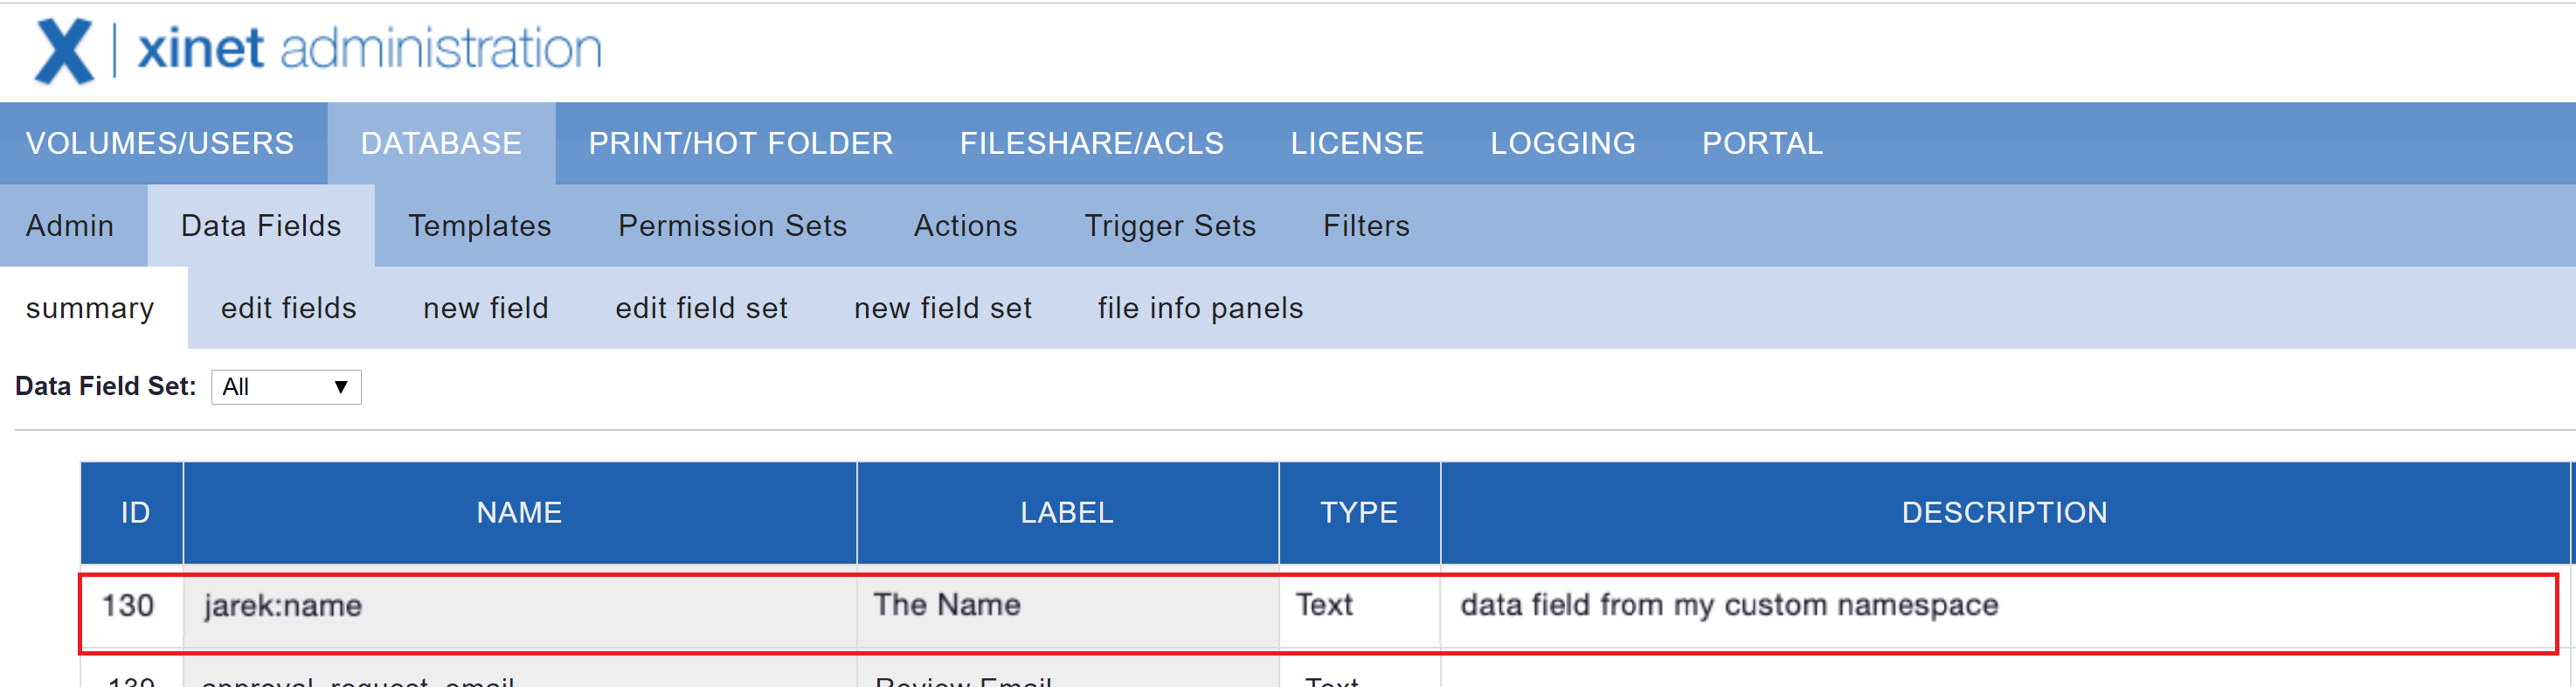This screenshot has width=2576, height=687.
Task: Open the Actions sub-tab
Action: coord(965,226)
